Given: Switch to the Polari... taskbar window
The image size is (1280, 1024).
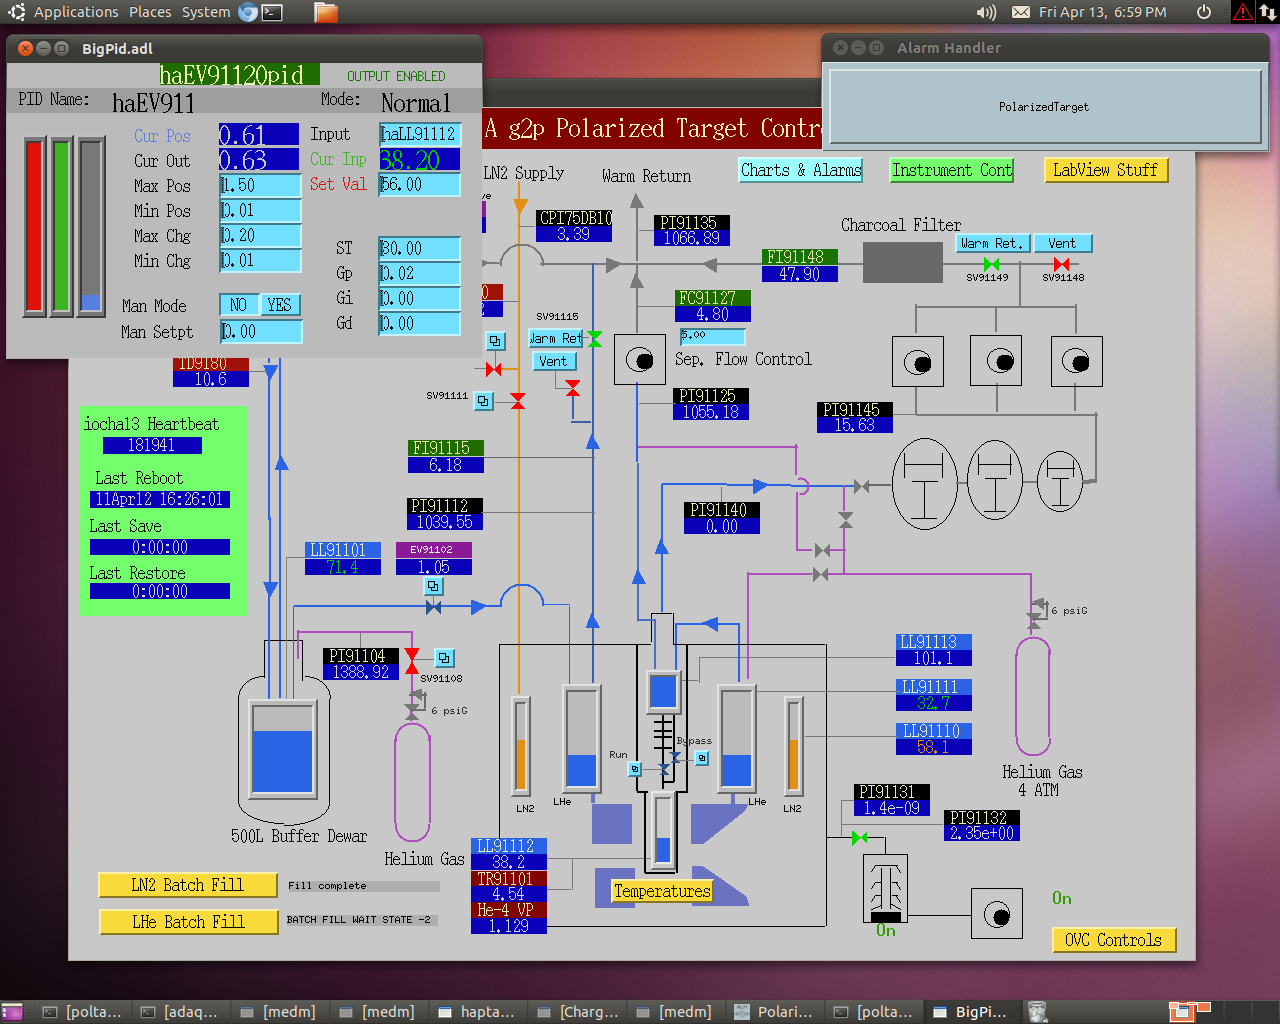Looking at the screenshot, I should [774, 1012].
